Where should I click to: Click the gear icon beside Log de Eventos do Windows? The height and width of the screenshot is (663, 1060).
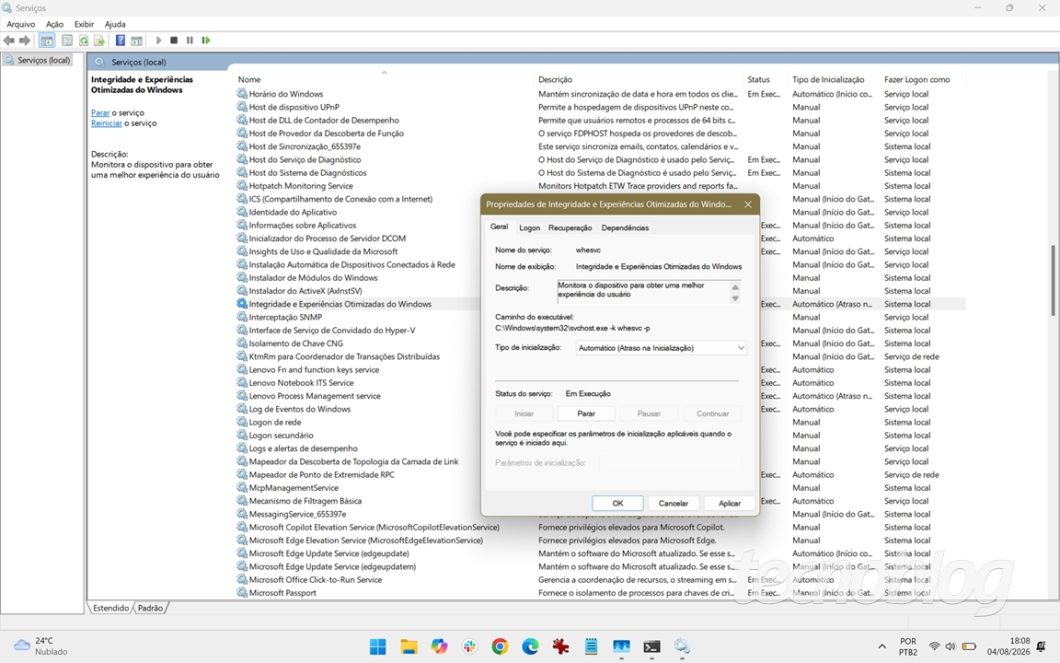(242, 409)
